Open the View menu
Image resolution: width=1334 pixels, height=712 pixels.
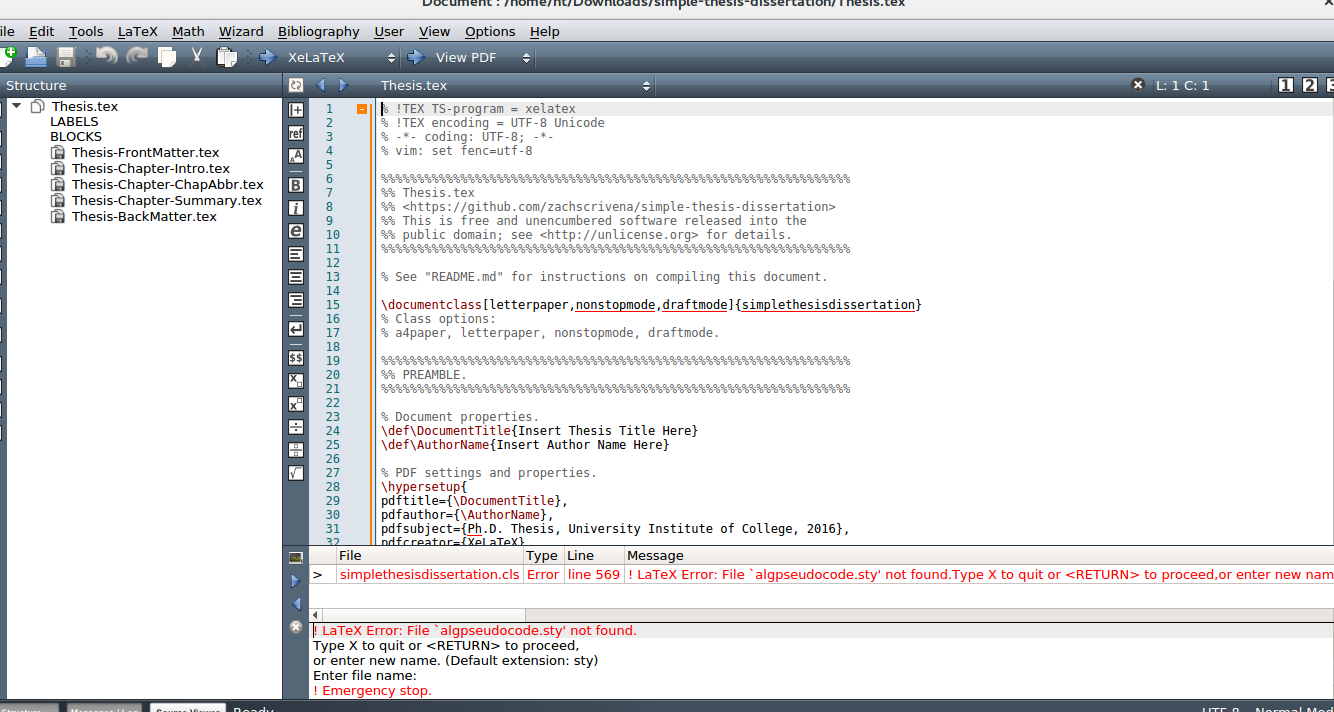[434, 31]
